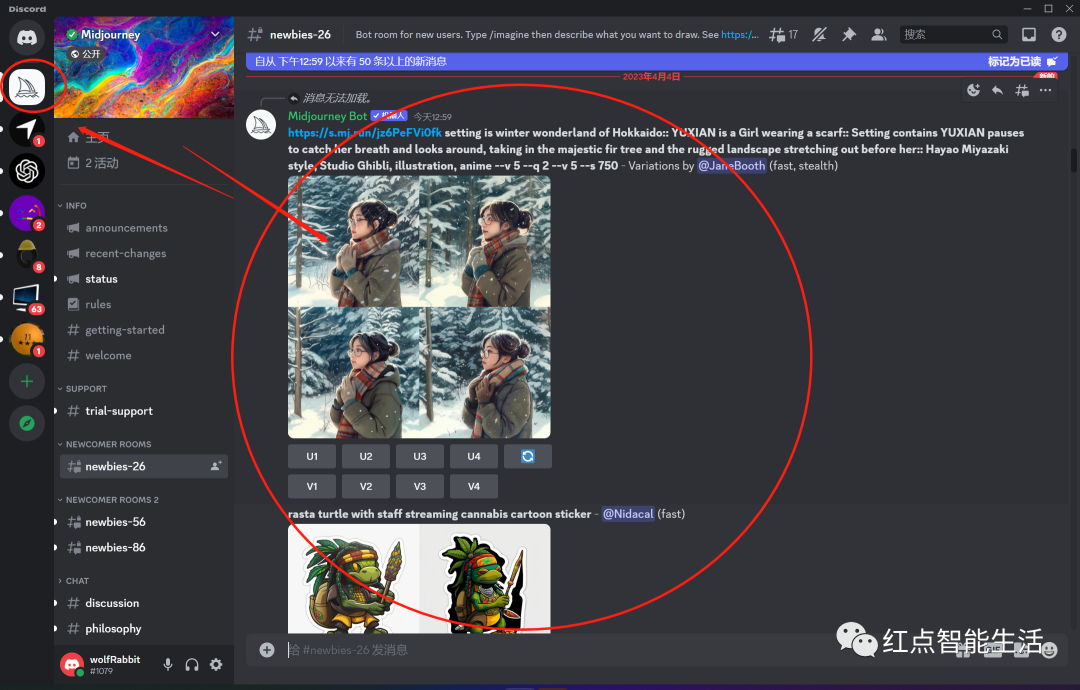The image size is (1080, 690).
Task: Upscale the first image with U1
Action: pos(312,456)
